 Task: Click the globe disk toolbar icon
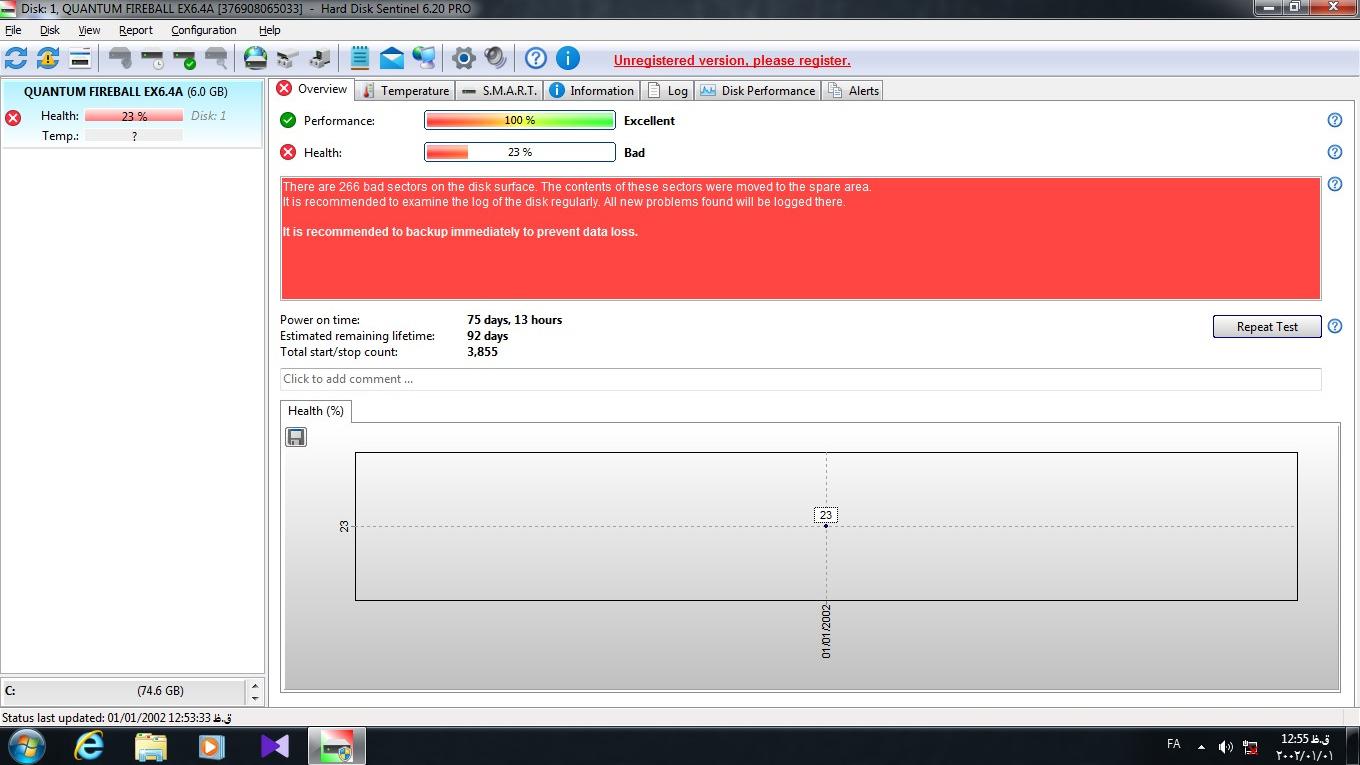[x=256, y=58]
